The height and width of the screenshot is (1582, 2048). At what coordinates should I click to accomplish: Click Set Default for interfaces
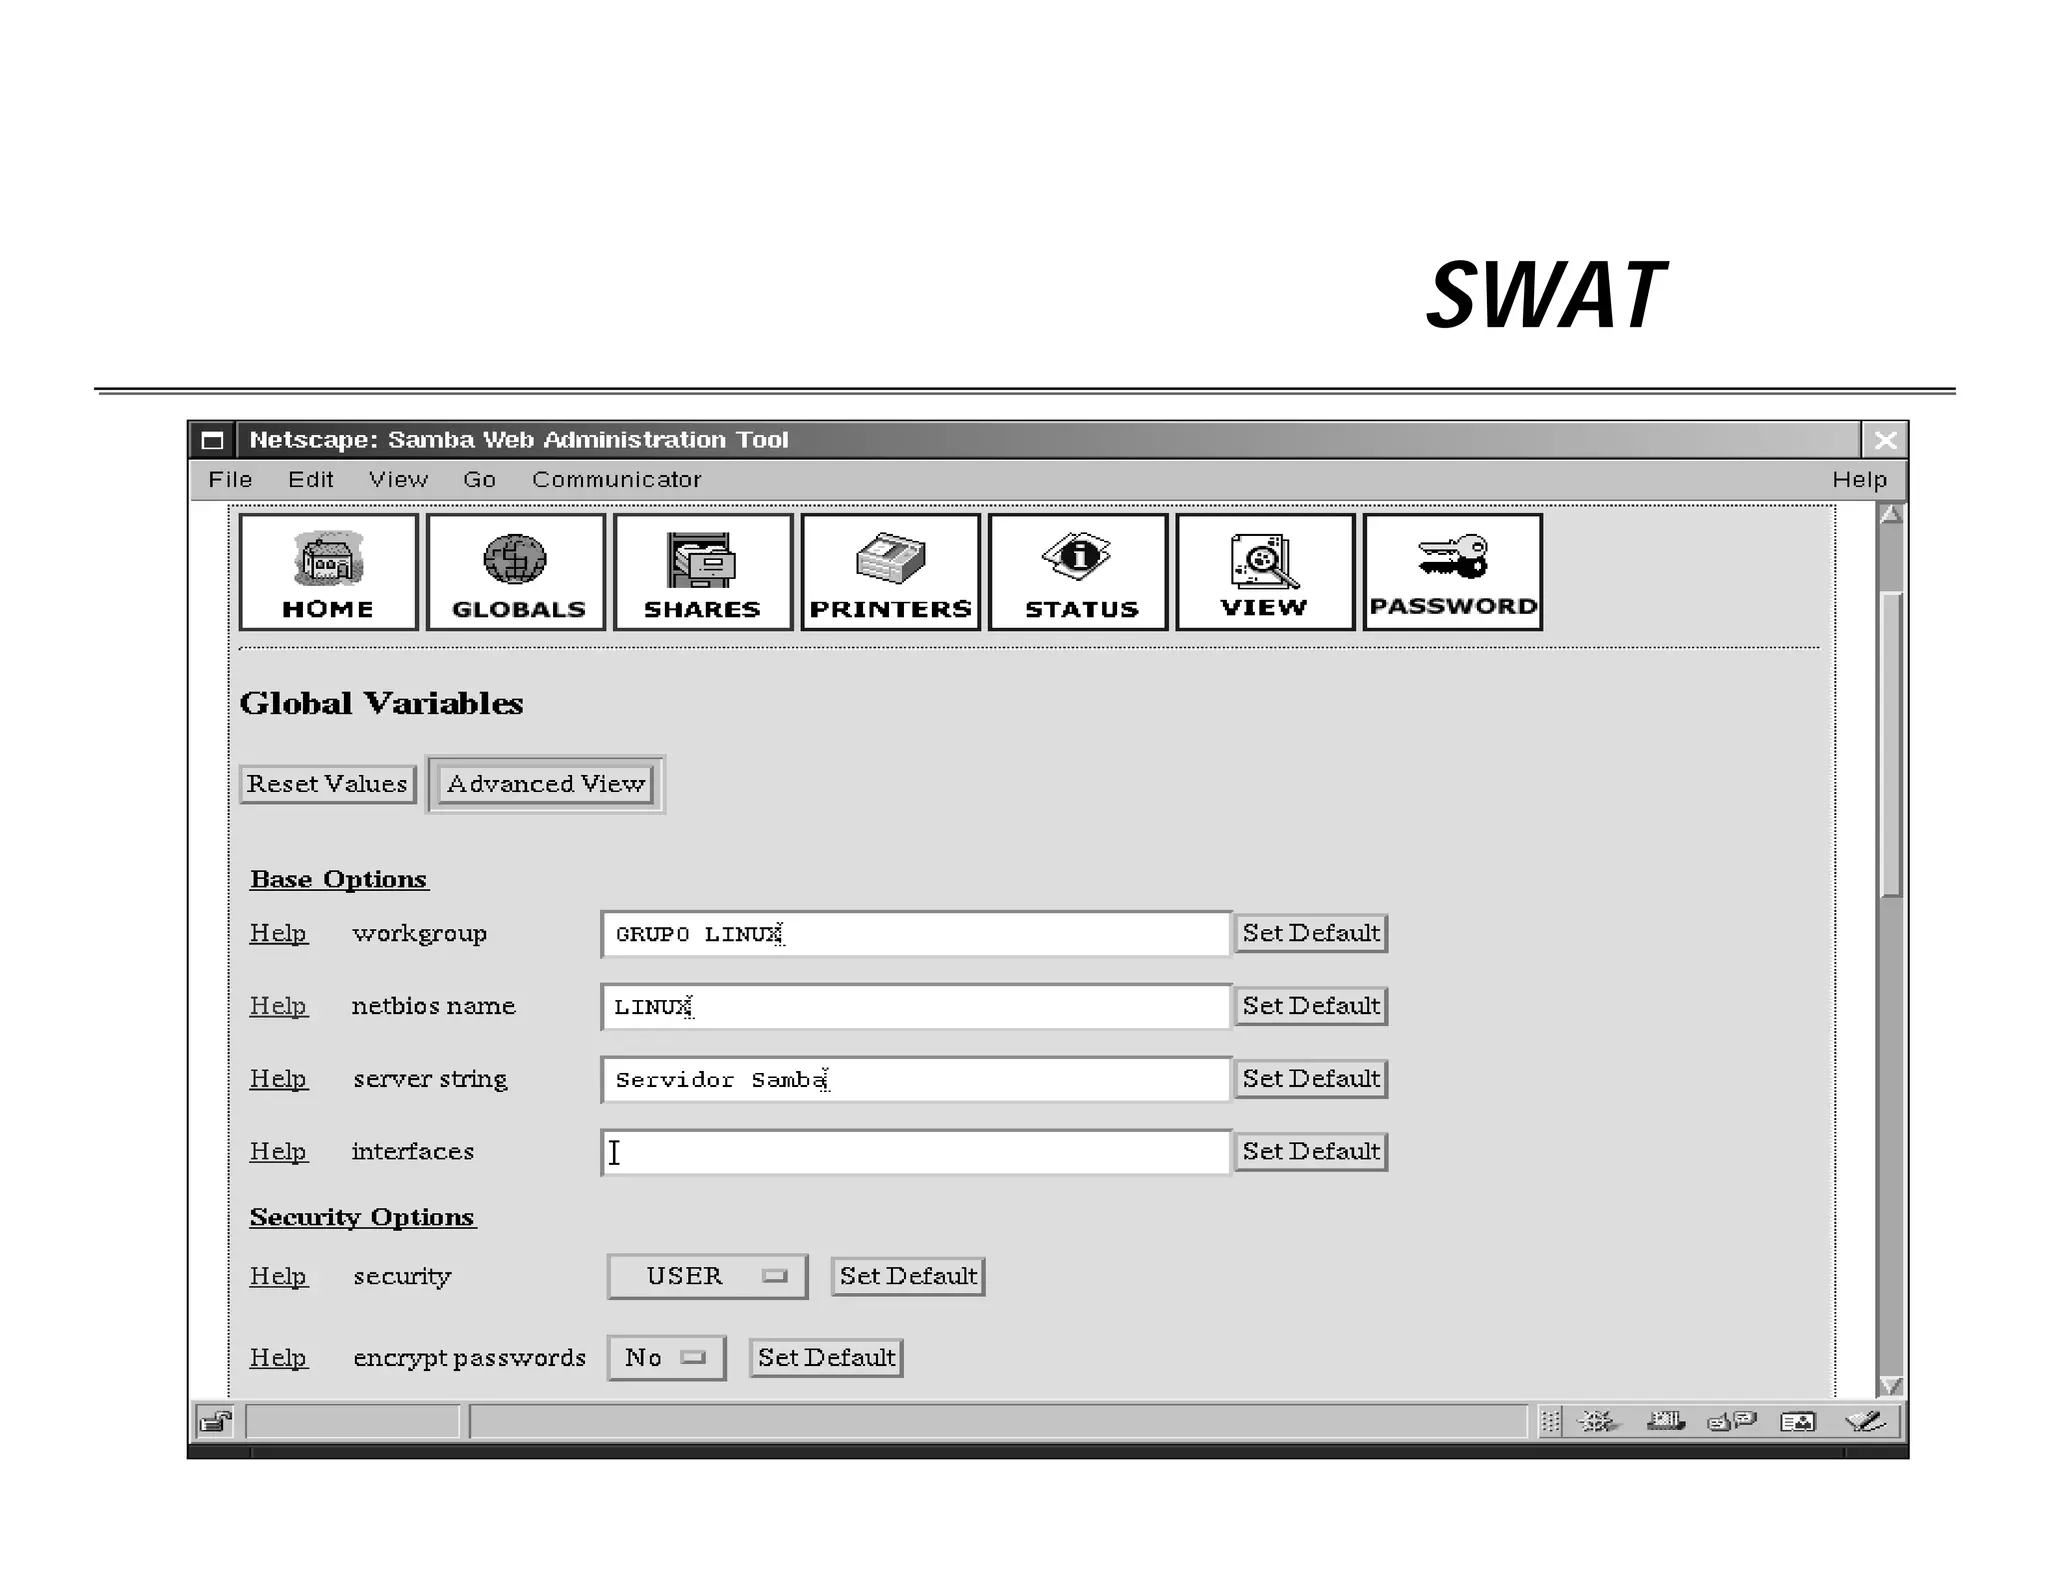tap(1311, 1152)
